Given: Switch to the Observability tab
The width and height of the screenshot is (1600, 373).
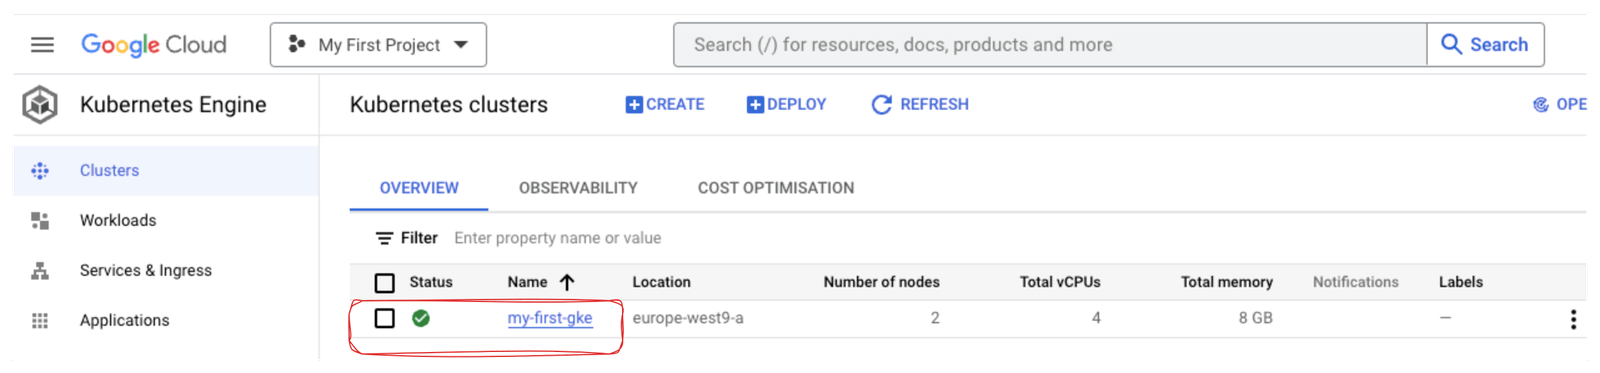Looking at the screenshot, I should 578,188.
